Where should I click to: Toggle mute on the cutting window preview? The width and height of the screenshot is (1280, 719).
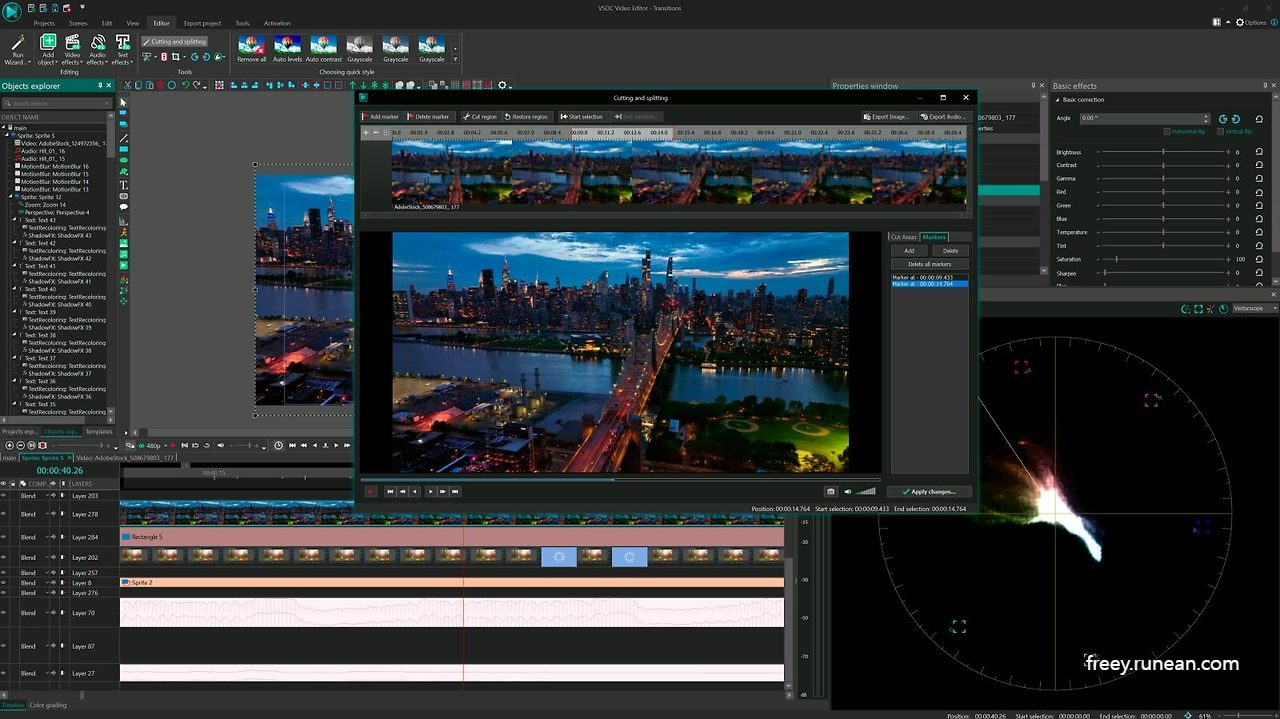pyautogui.click(x=848, y=491)
